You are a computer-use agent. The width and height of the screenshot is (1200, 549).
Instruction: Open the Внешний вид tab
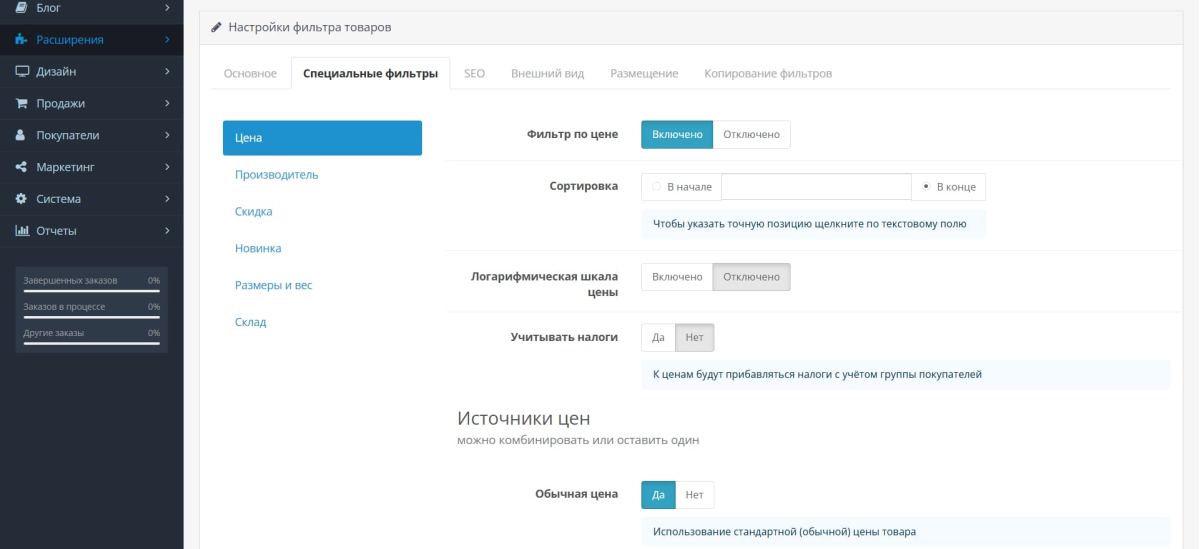[x=548, y=74]
